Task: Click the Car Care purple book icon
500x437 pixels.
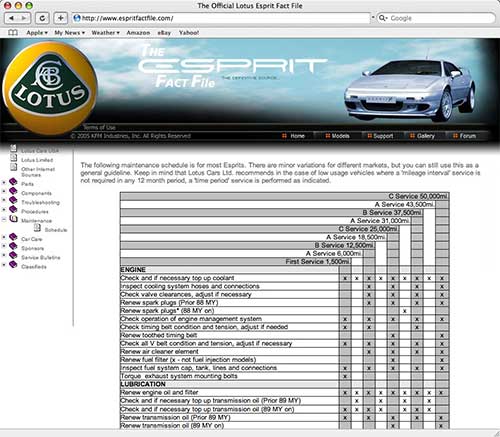Action: pyautogui.click(x=13, y=237)
